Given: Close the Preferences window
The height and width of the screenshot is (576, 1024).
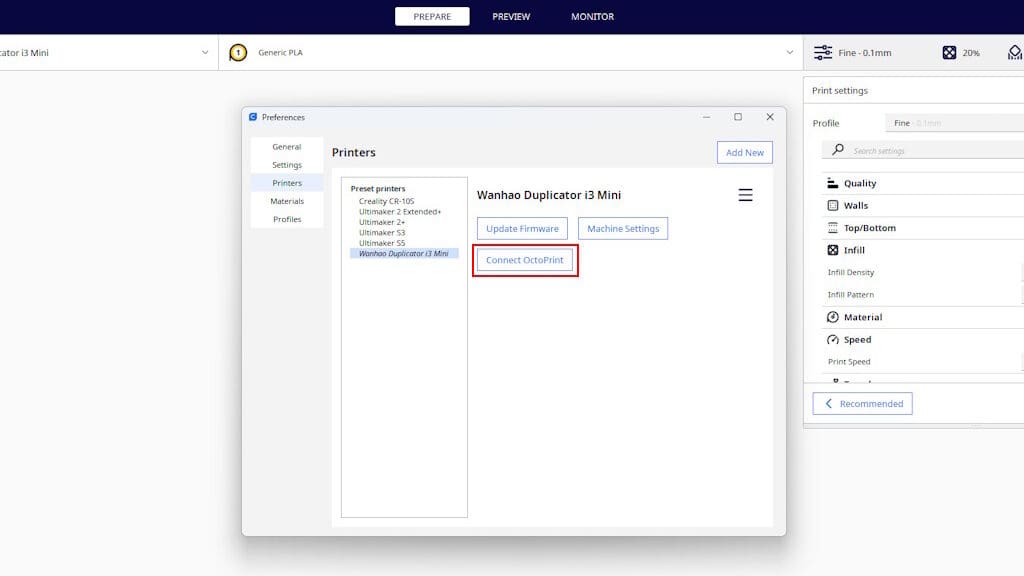Looking at the screenshot, I should pyautogui.click(x=770, y=117).
